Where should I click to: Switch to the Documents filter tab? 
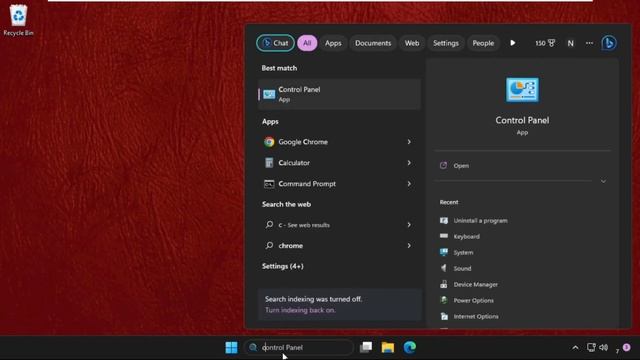point(373,43)
